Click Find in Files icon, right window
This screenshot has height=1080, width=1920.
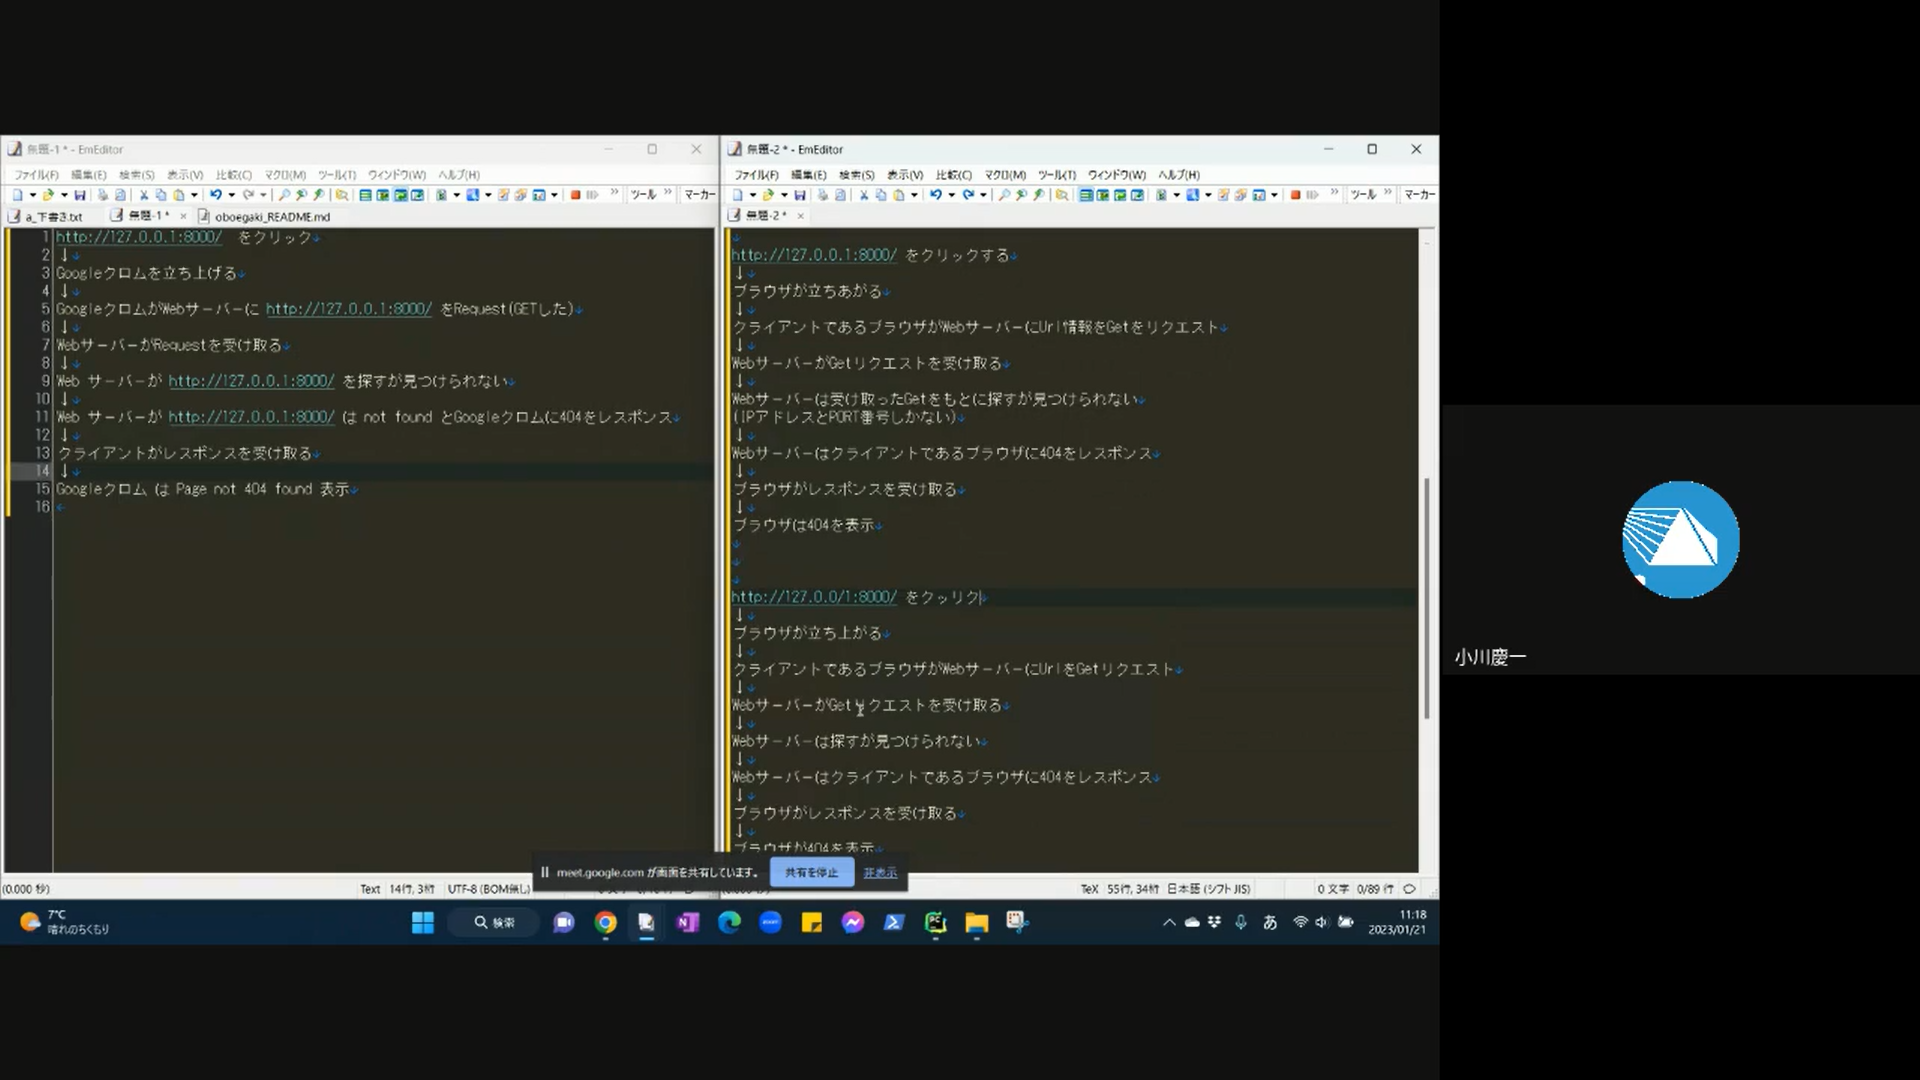point(1062,195)
